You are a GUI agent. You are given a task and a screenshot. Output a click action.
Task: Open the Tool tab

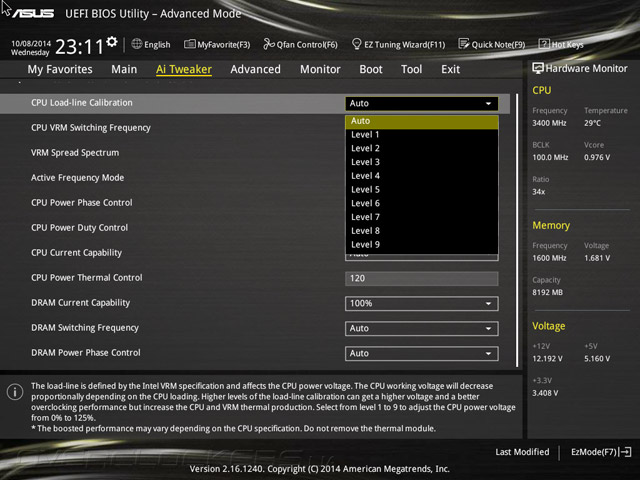coord(411,69)
